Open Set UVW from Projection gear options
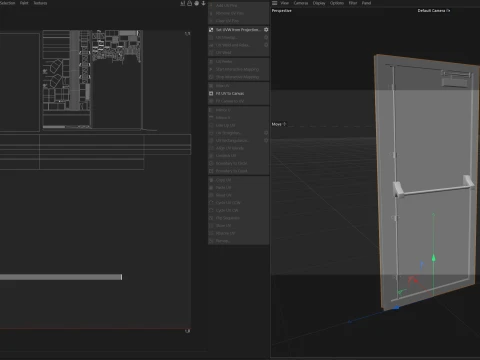Screen dimensions: 480x360 tap(266, 30)
